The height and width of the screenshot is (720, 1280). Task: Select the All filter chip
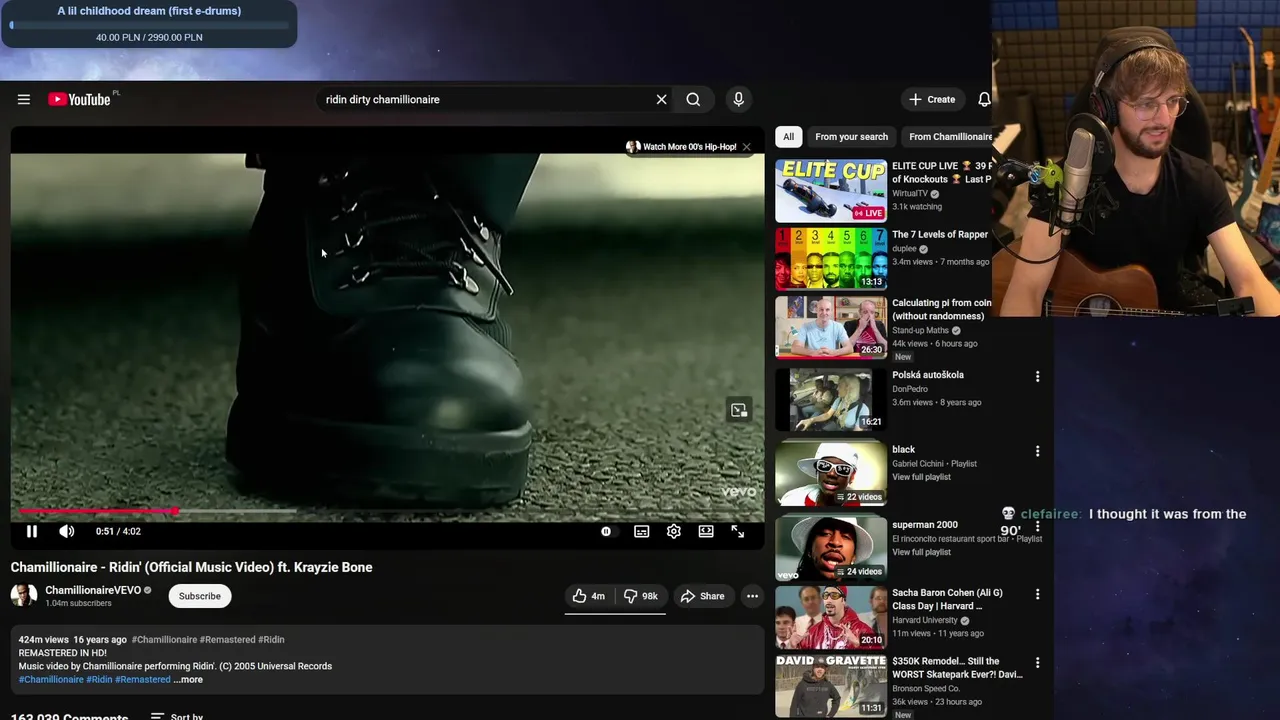(789, 137)
